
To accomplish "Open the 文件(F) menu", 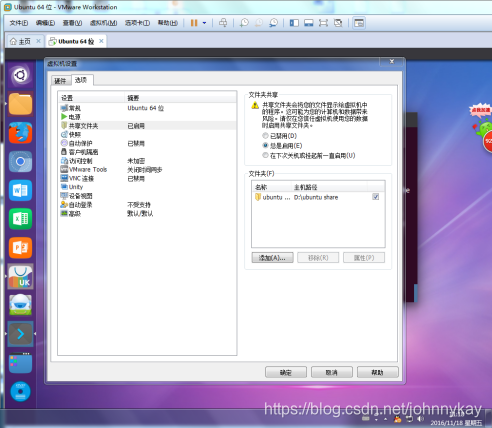I will [19, 23].
